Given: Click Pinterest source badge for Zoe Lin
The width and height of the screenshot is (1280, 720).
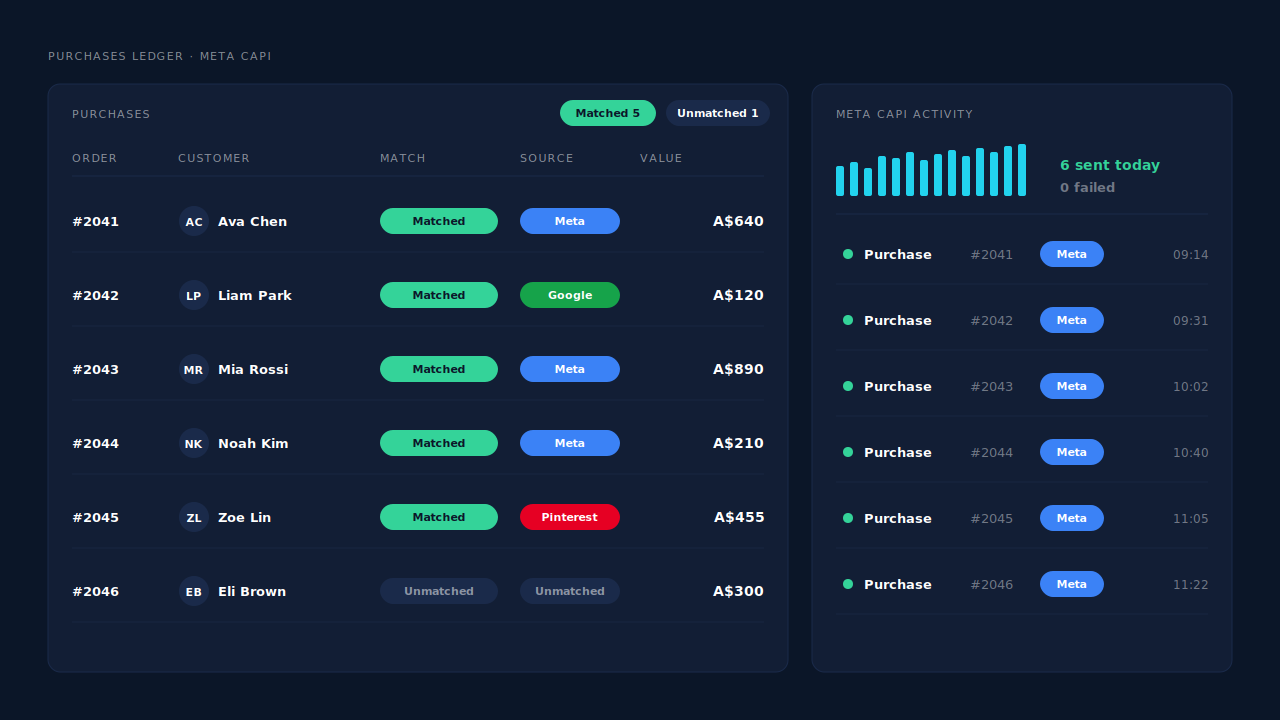Looking at the screenshot, I should (x=570, y=517).
